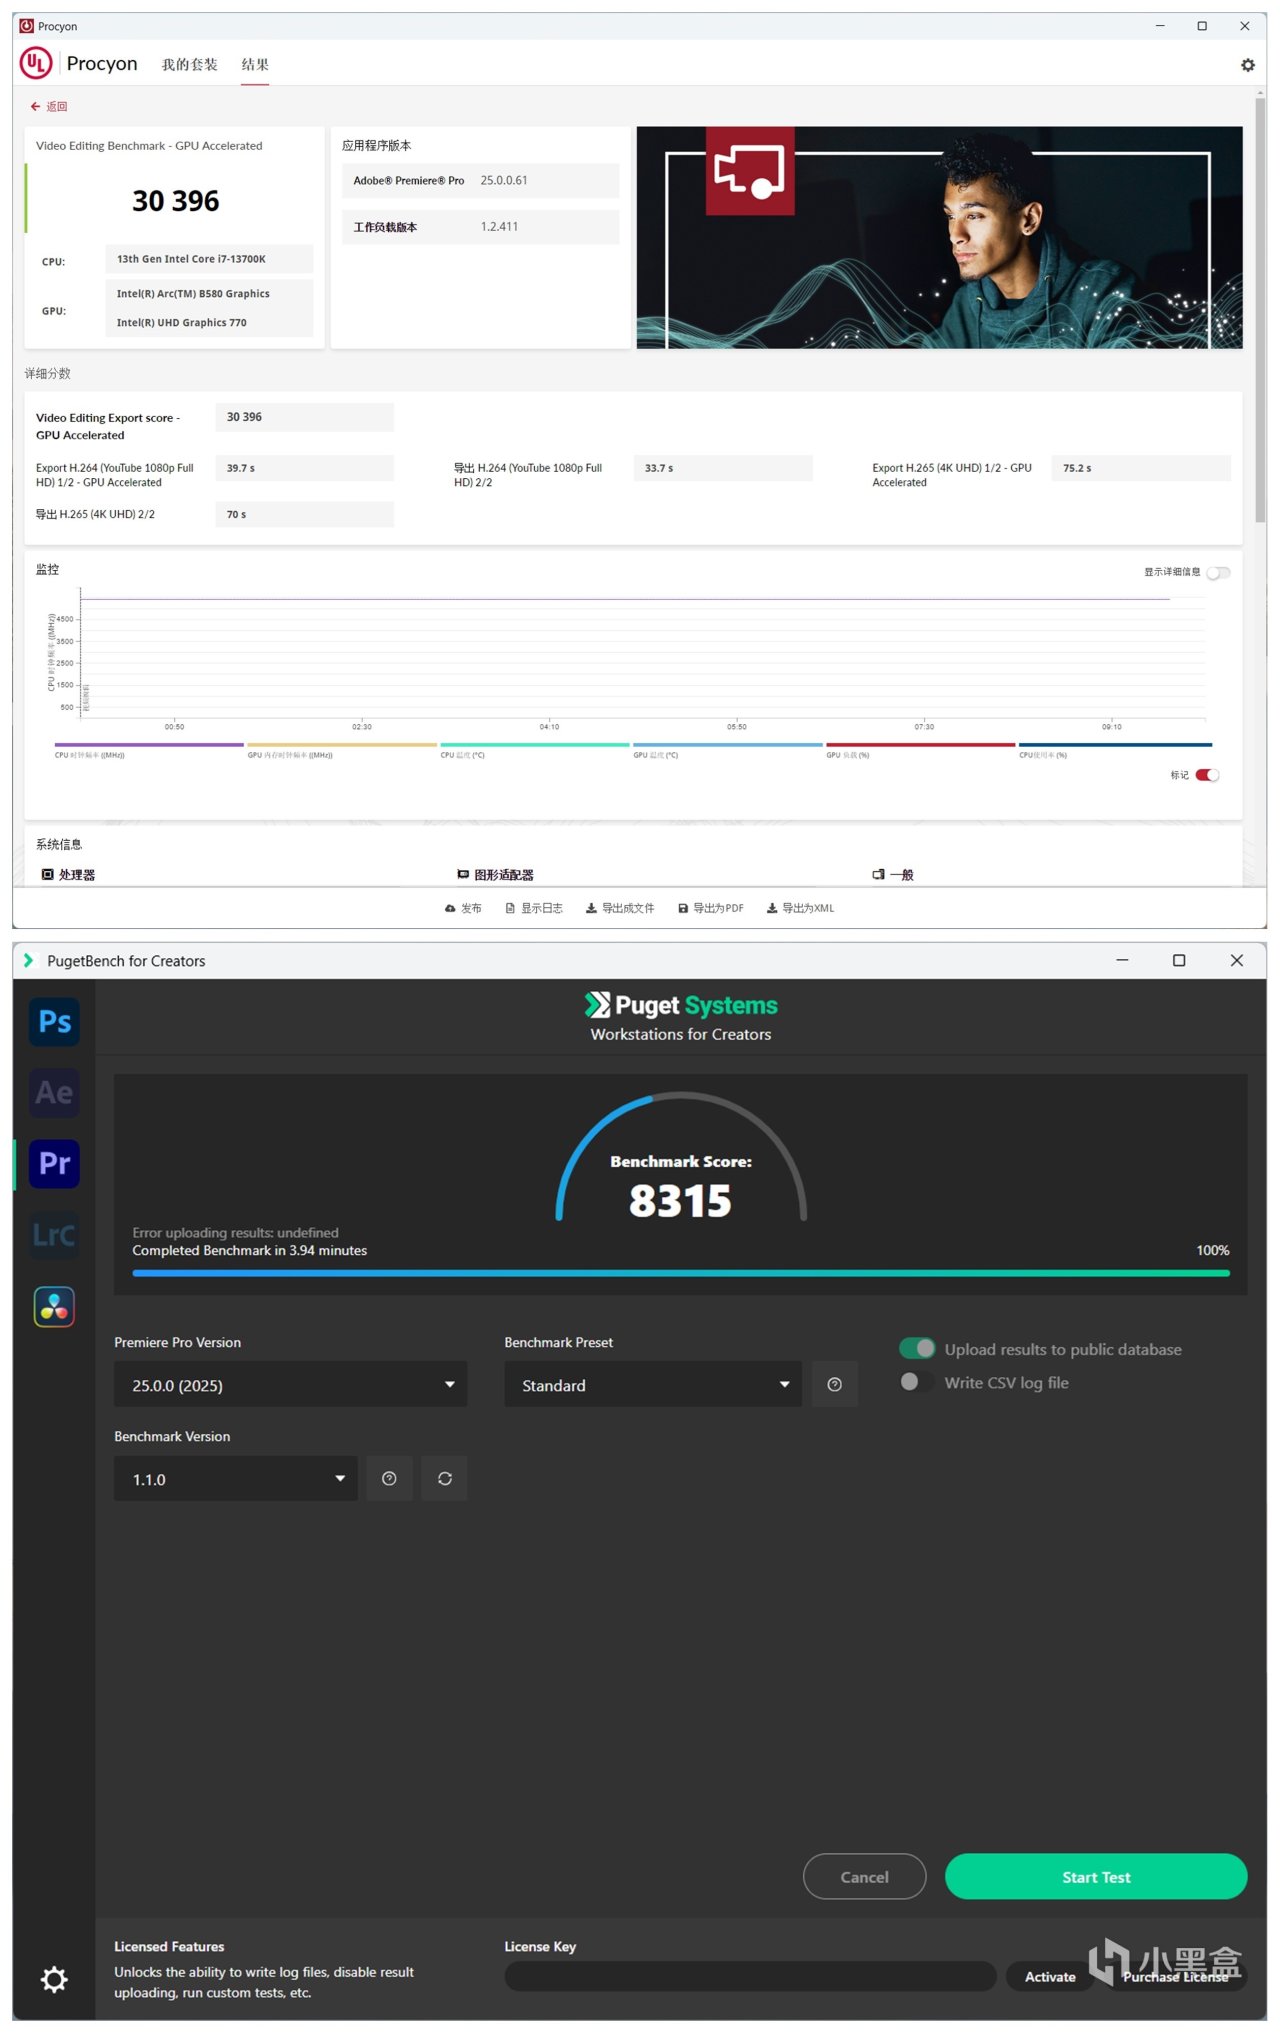This screenshot has width=1280, height=2033.
Task: Toggle CPU使用率 (%) legend series
Action: [x=1115, y=749]
